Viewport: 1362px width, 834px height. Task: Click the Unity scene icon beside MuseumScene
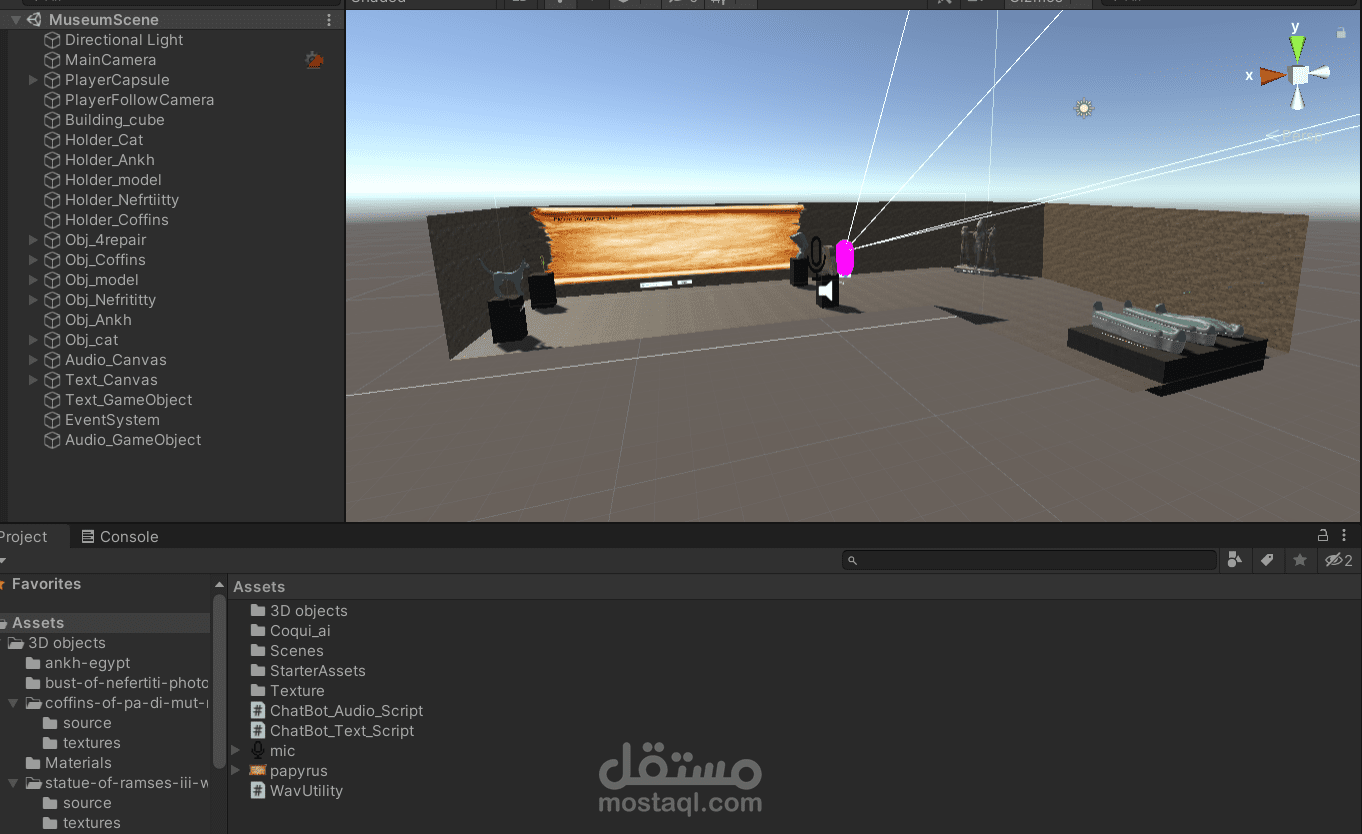tap(34, 20)
